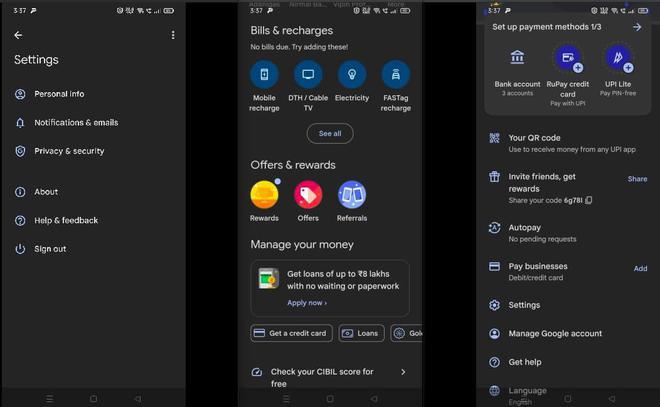Tap Check your CIBIL score for free
660x407 pixels.
(x=322, y=378)
